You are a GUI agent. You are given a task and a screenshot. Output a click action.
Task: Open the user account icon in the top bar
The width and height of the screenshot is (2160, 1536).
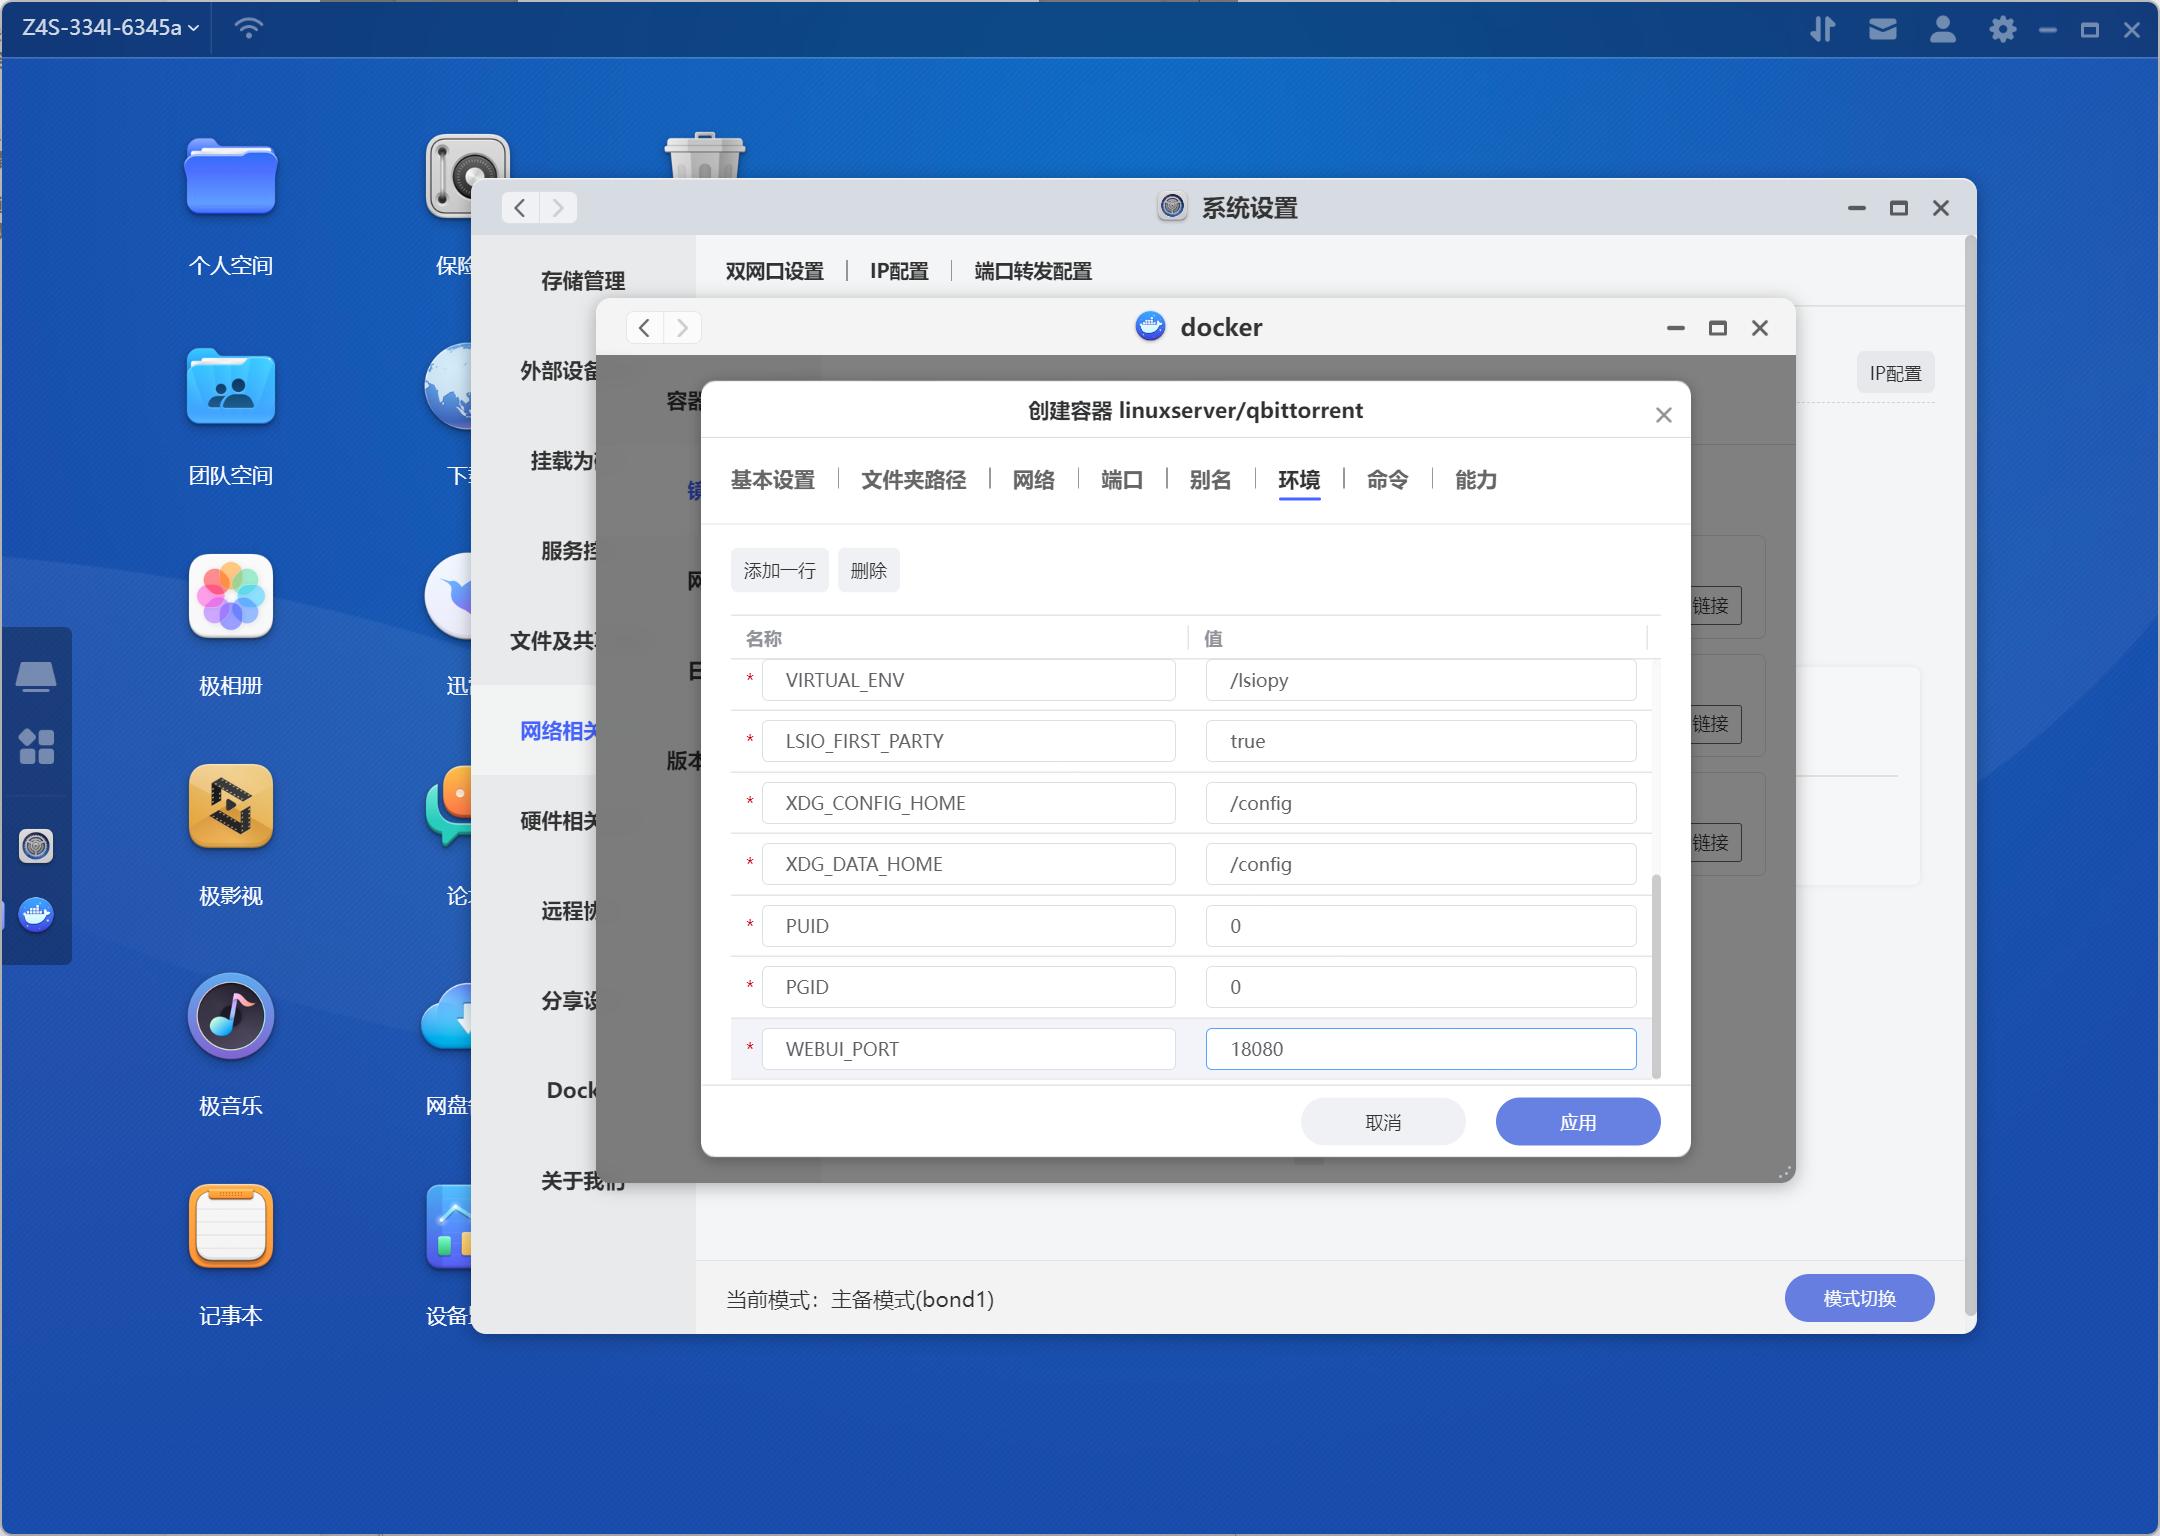(1942, 29)
